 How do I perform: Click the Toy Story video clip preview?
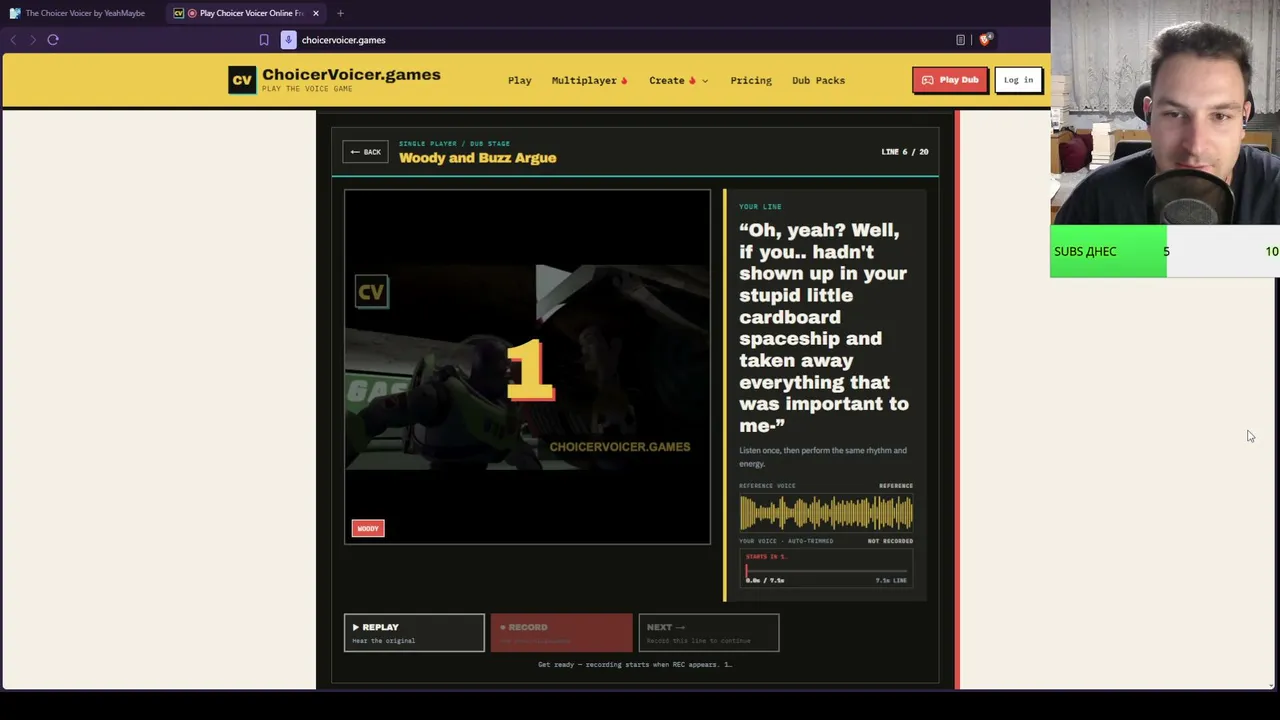coord(527,367)
